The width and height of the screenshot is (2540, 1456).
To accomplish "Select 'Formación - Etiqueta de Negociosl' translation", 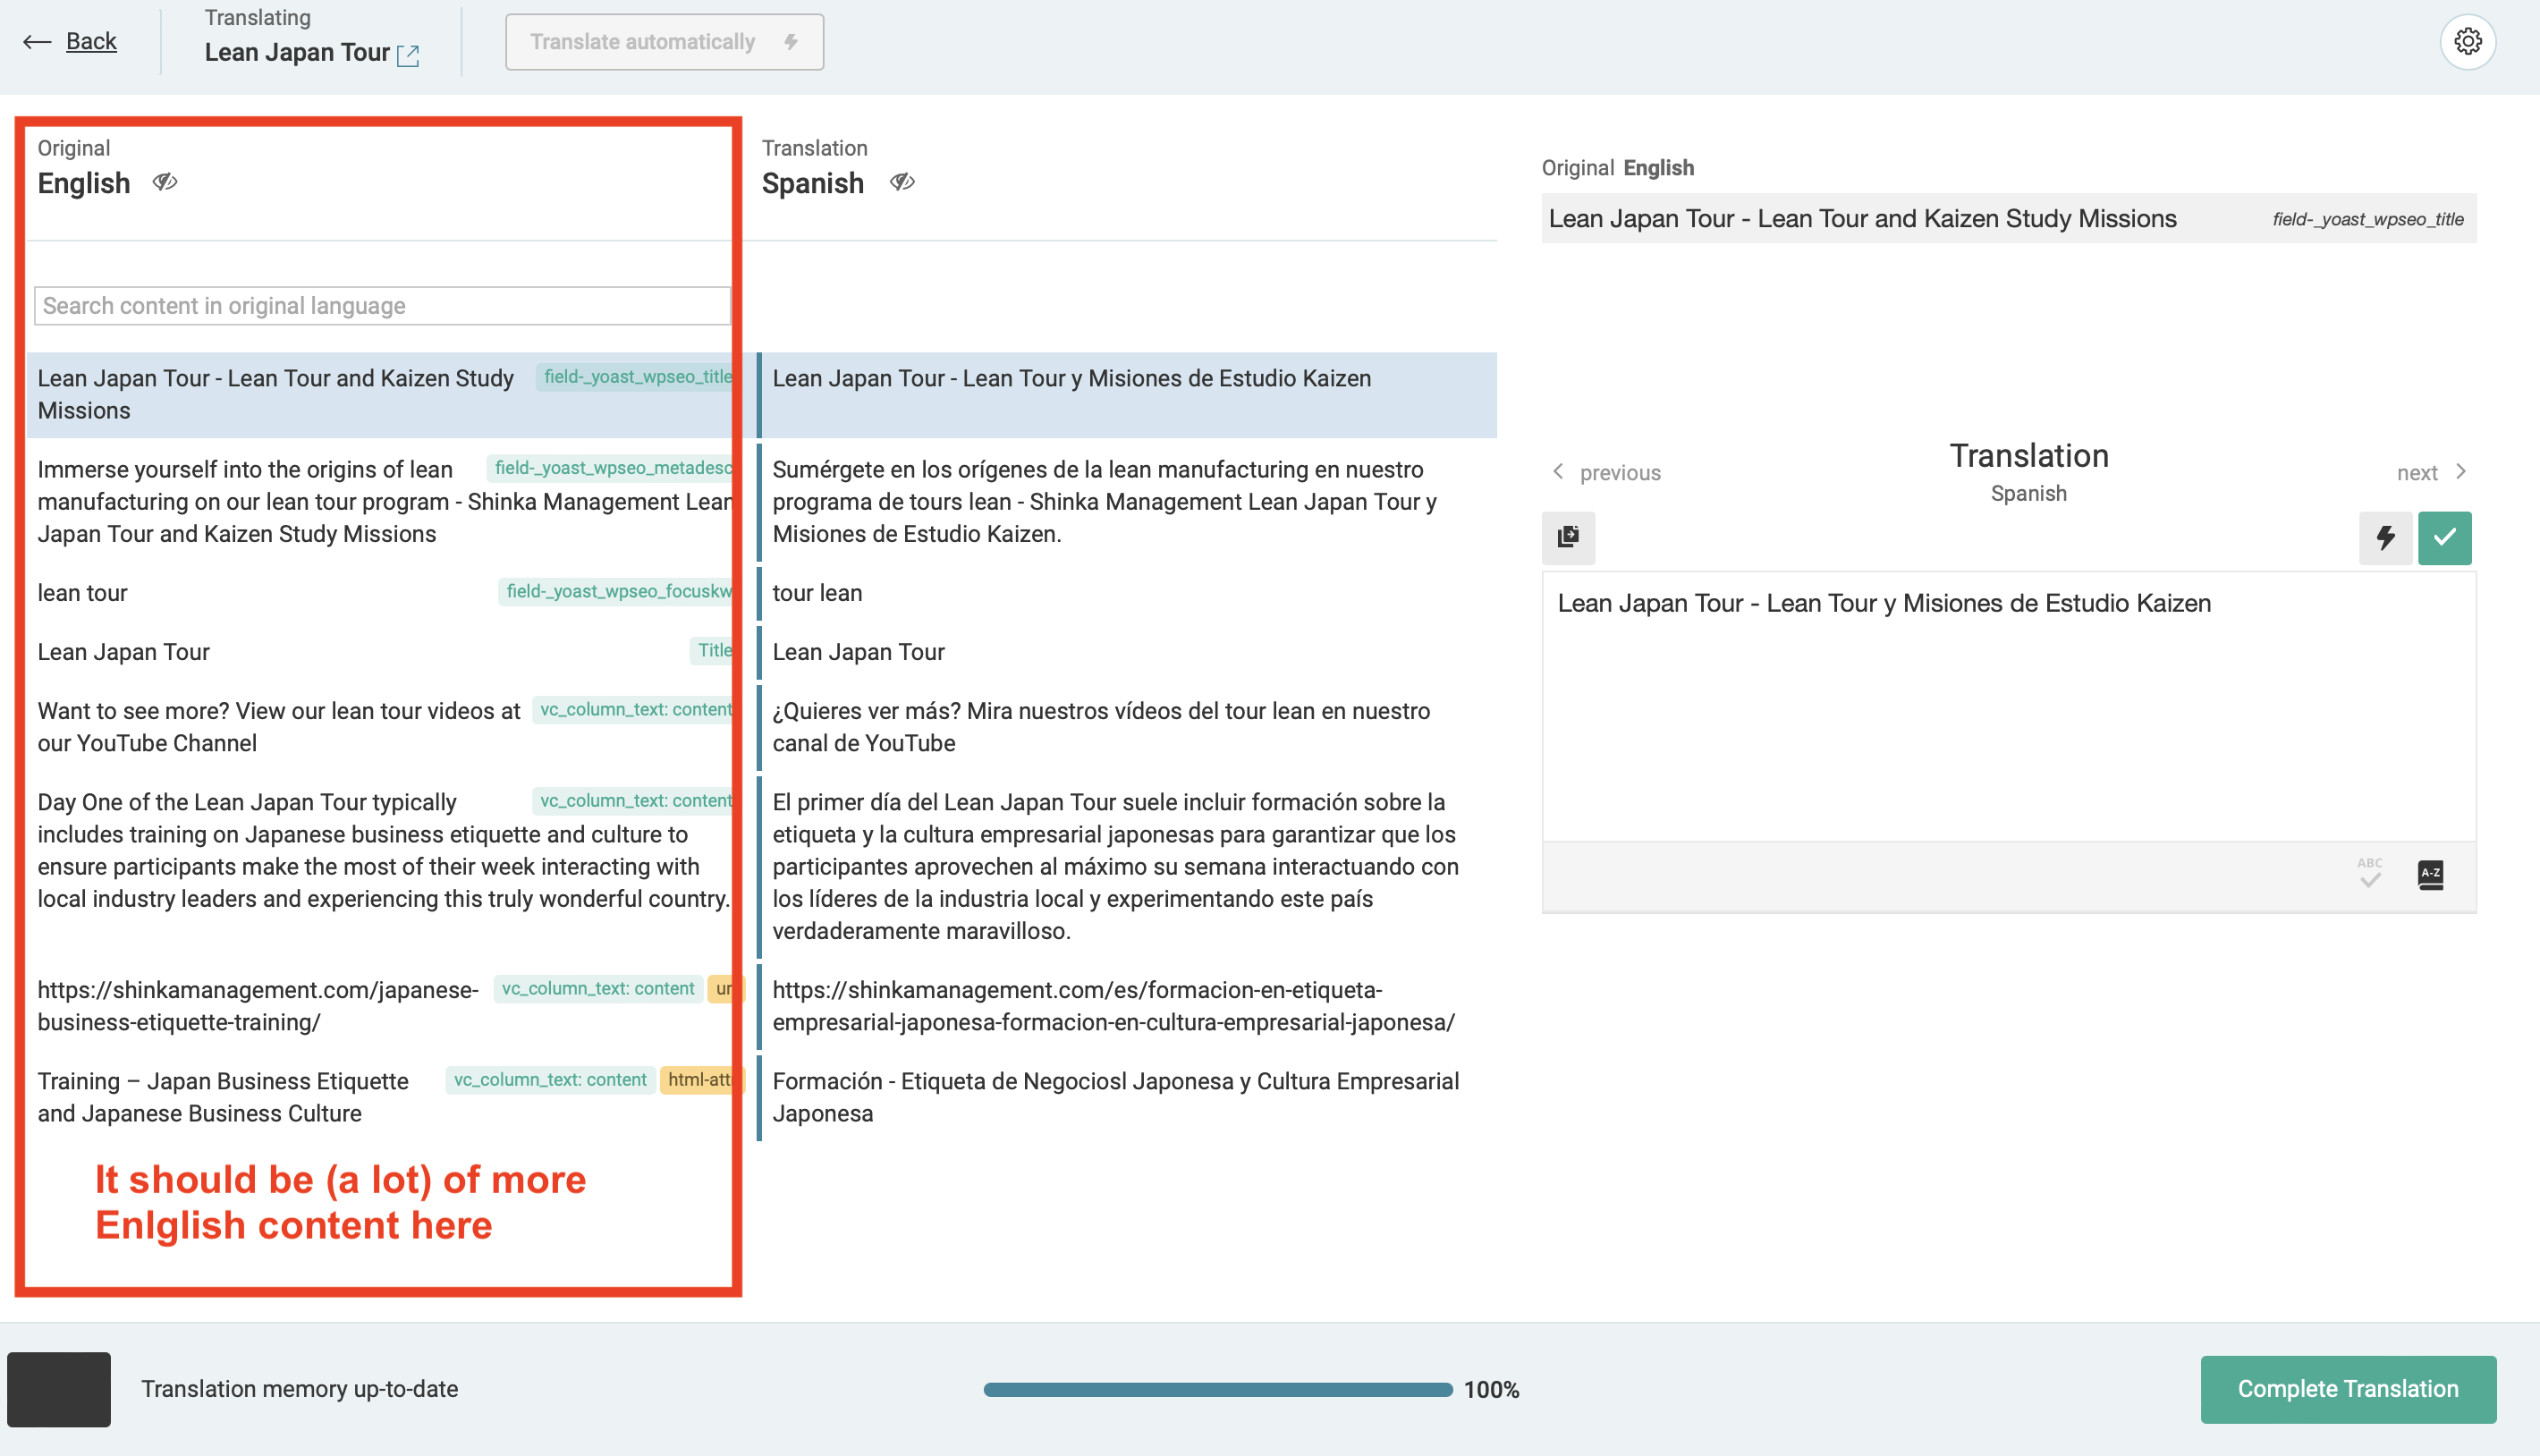I will click(1127, 1097).
